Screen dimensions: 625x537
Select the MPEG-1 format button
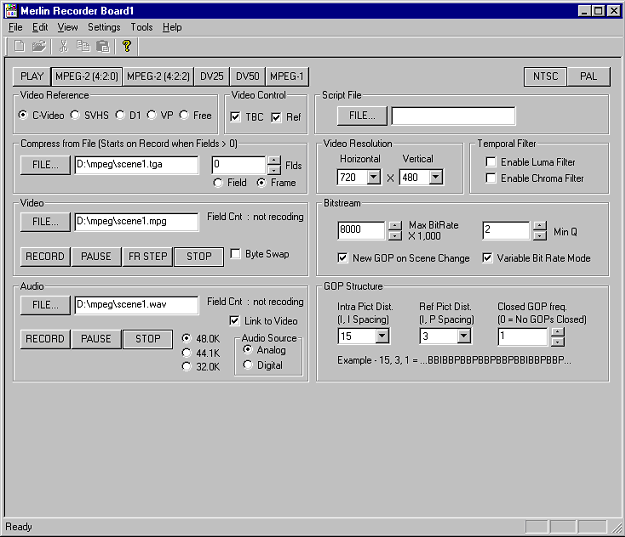pos(287,76)
